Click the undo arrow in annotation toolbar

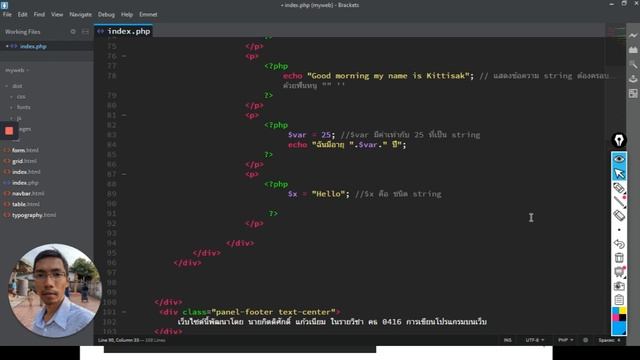click(619, 244)
